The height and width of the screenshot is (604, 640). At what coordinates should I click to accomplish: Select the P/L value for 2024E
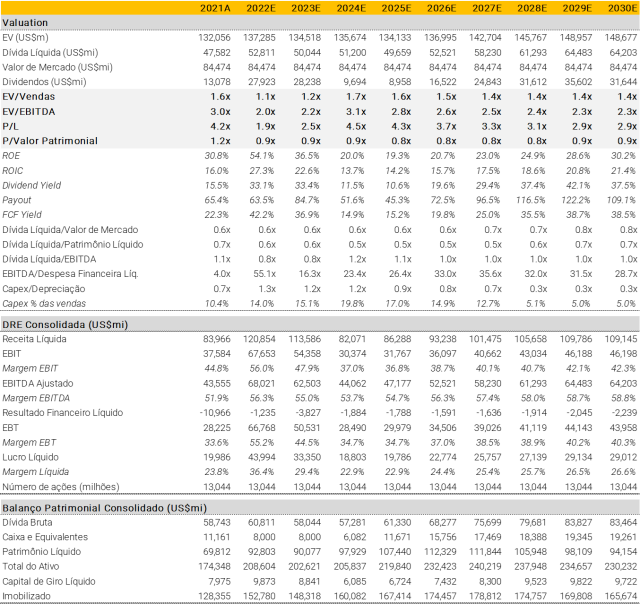pyautogui.click(x=356, y=126)
